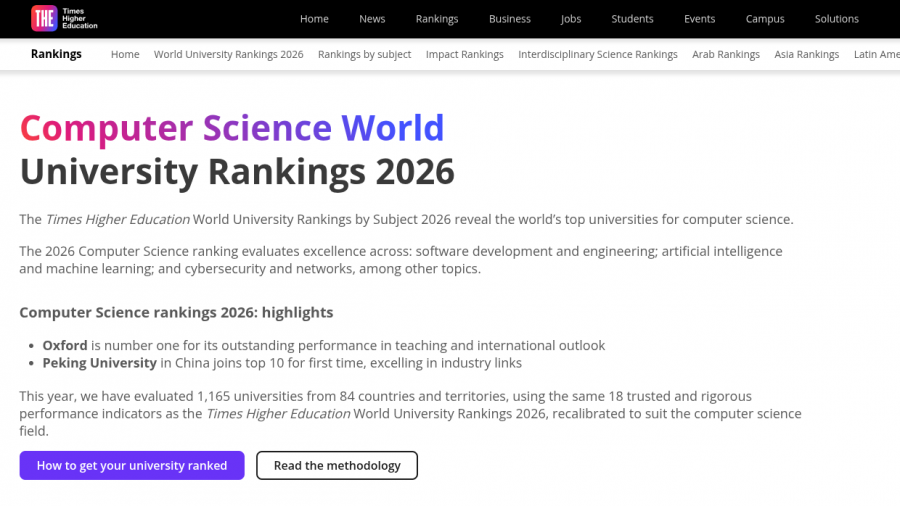Open the Home item in top navigation
900x506 pixels.
[314, 19]
